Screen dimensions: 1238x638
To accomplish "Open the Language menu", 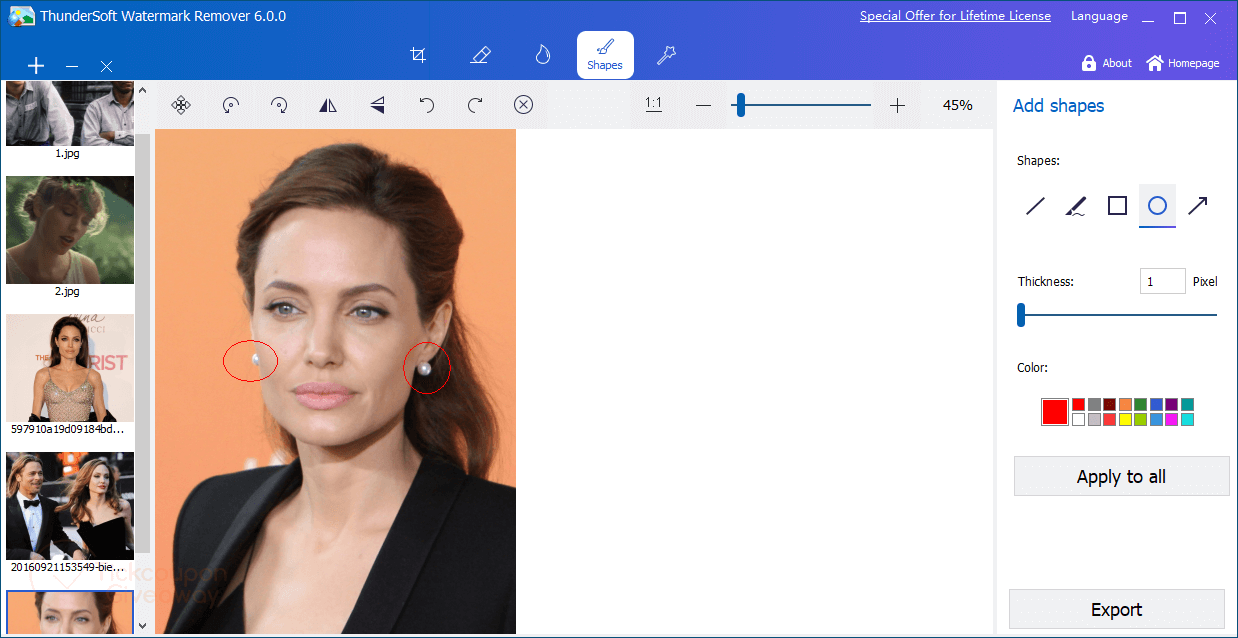I will click(x=1099, y=16).
